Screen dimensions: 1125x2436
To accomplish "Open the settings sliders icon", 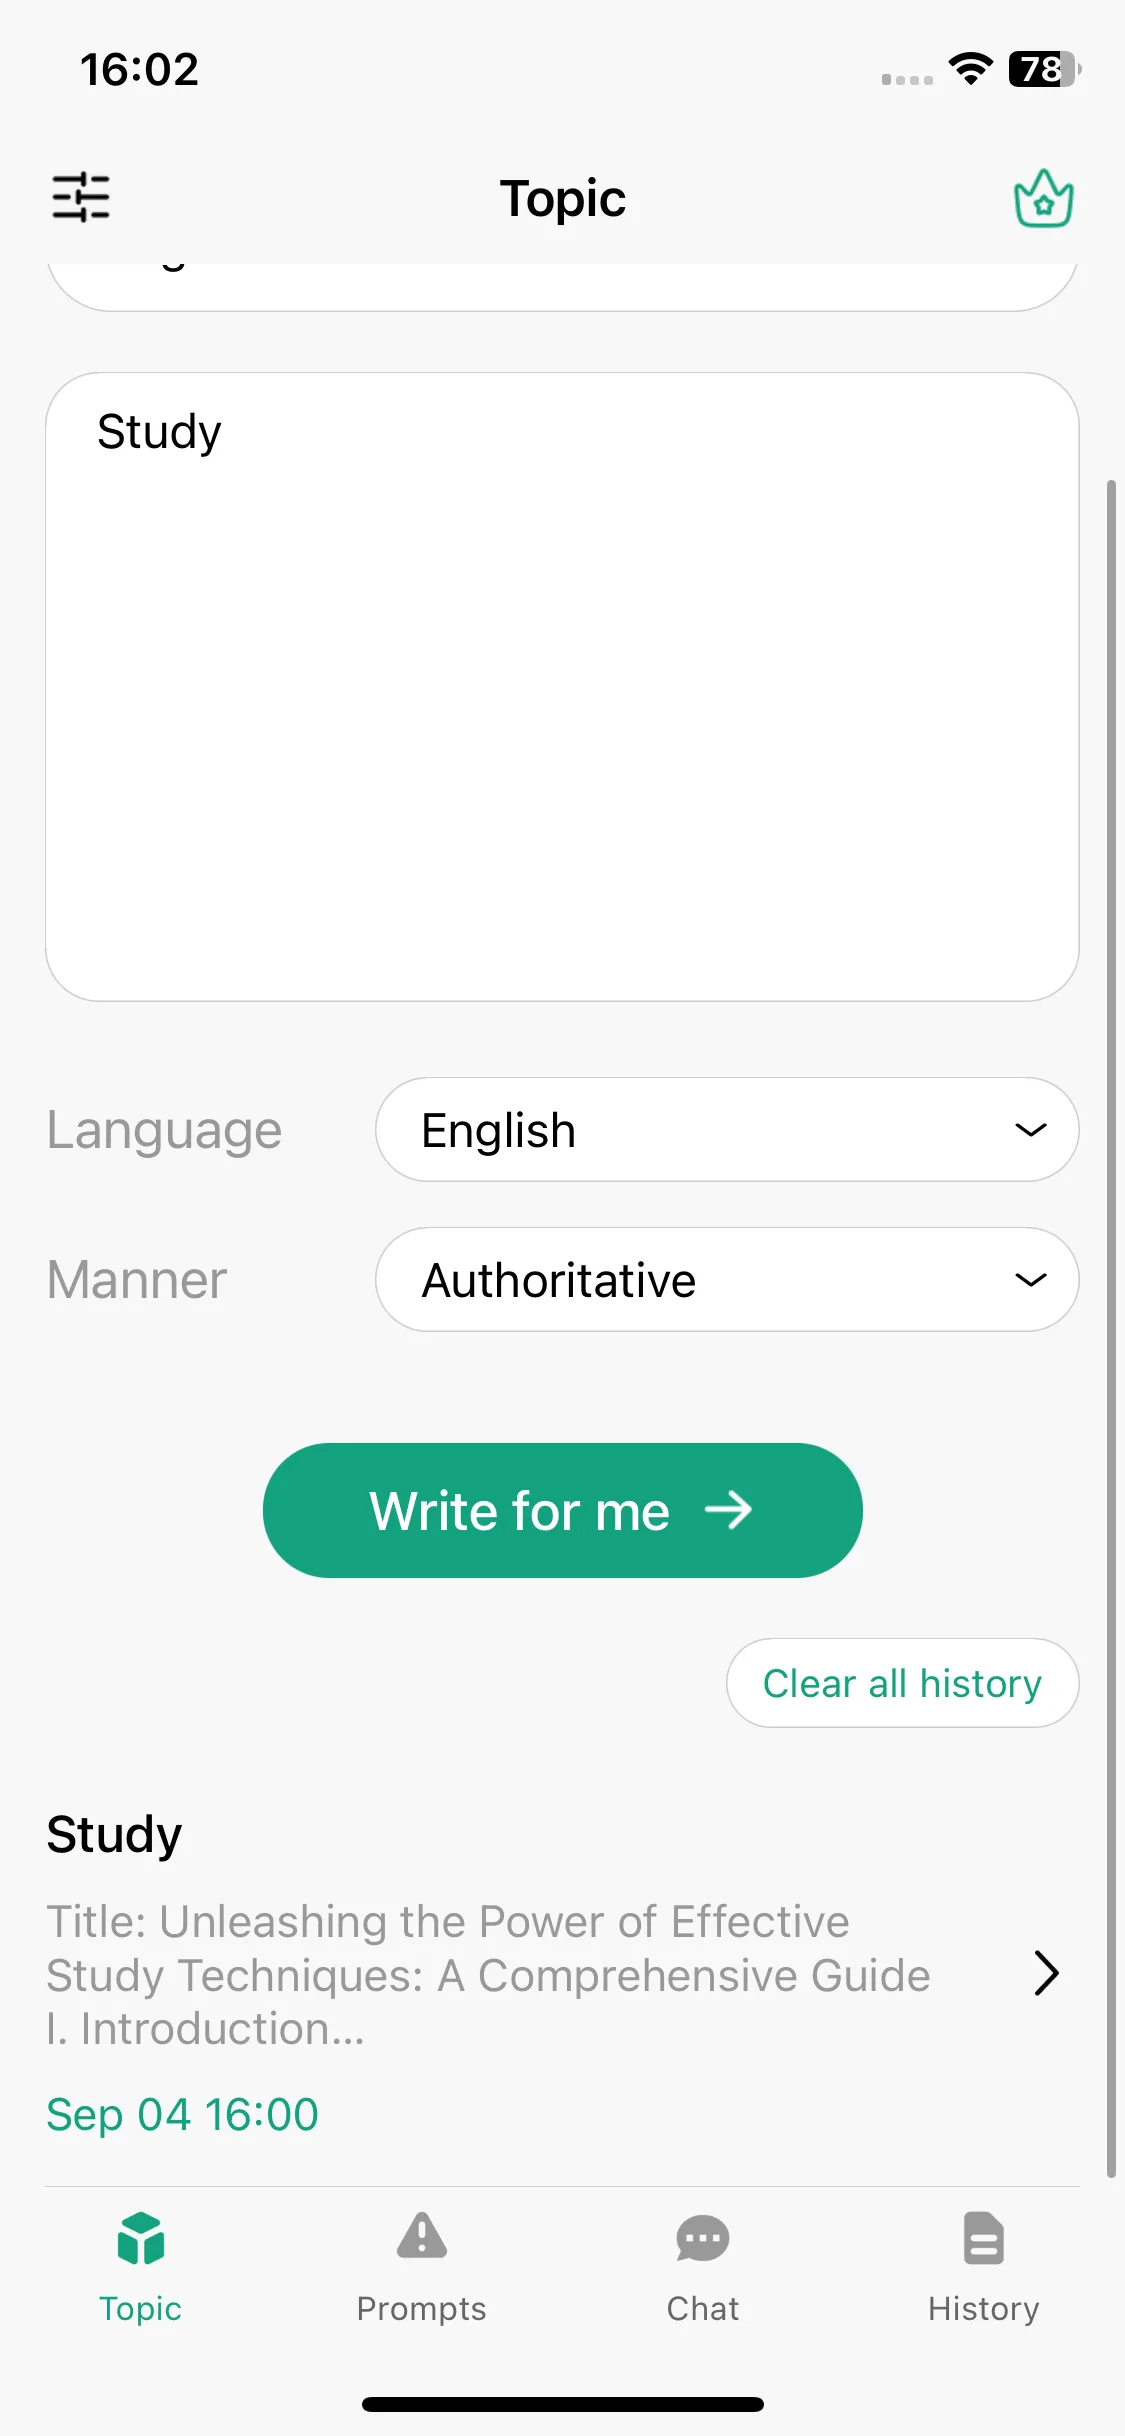I will click(x=81, y=197).
